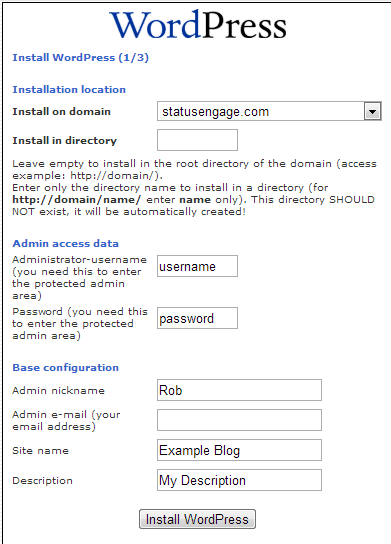Screen dimensions: 391x544
Task: Click the Password input field
Action: click(197, 318)
